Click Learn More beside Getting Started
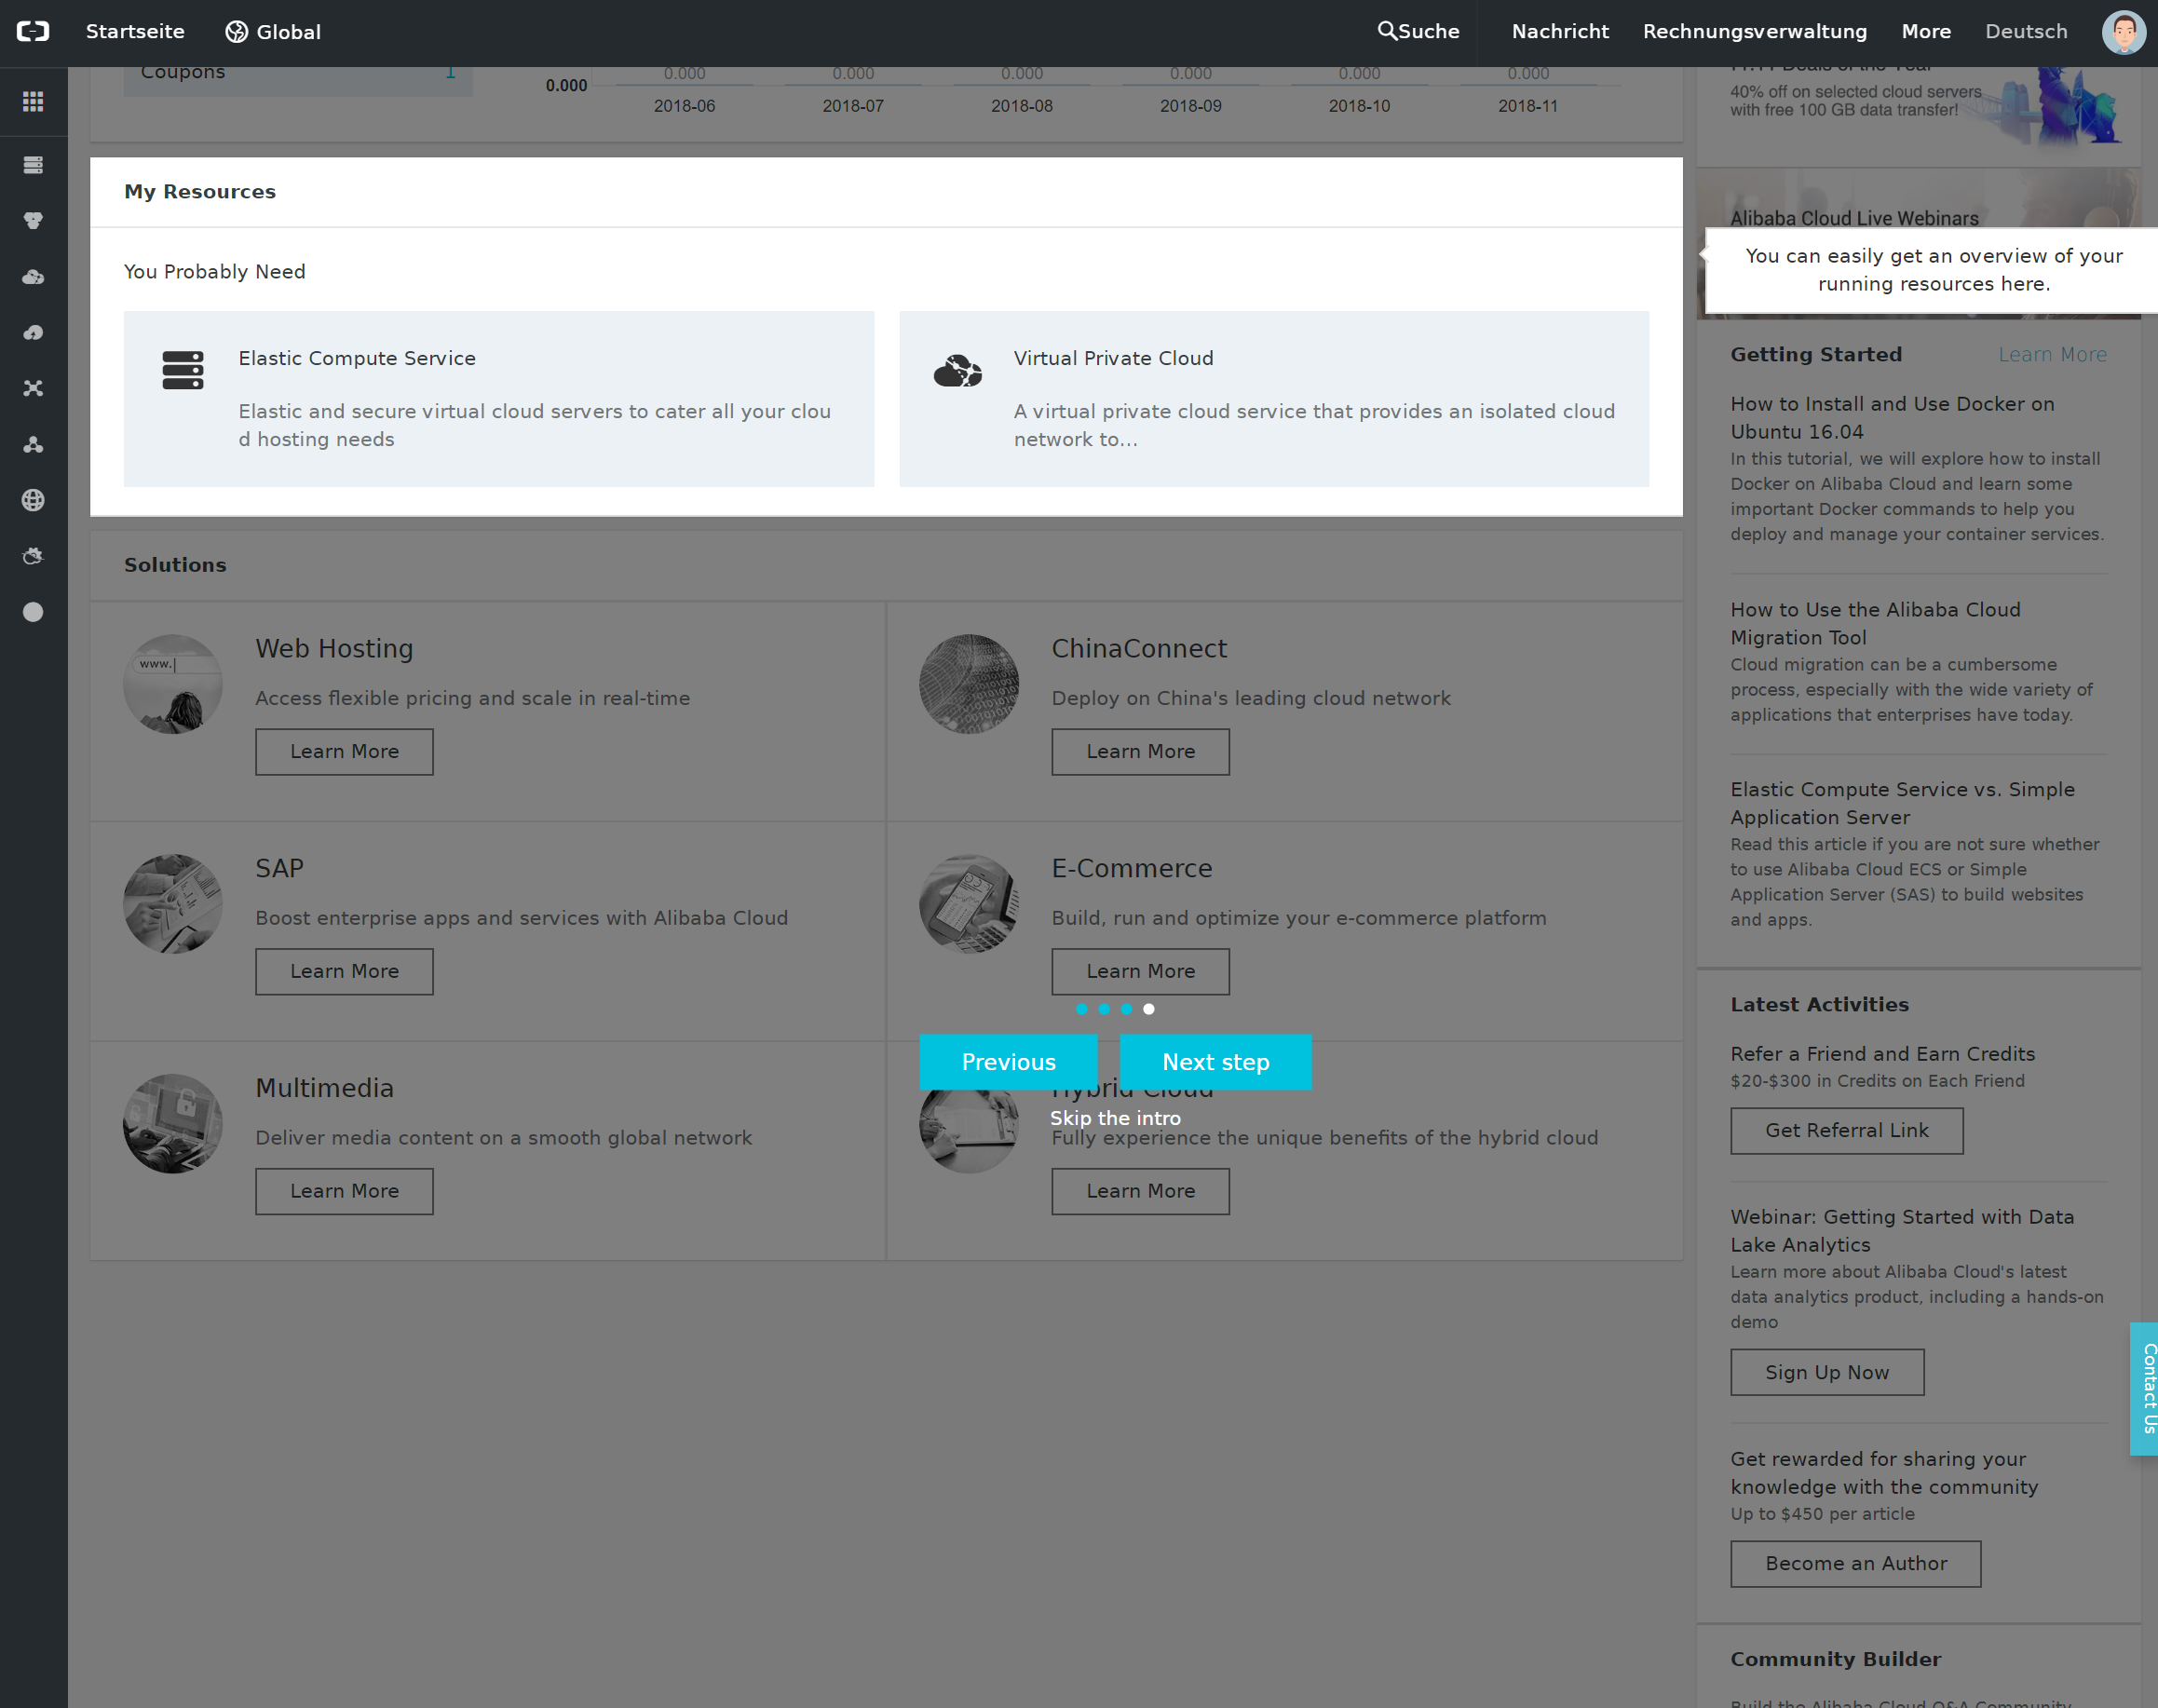 [2052, 355]
